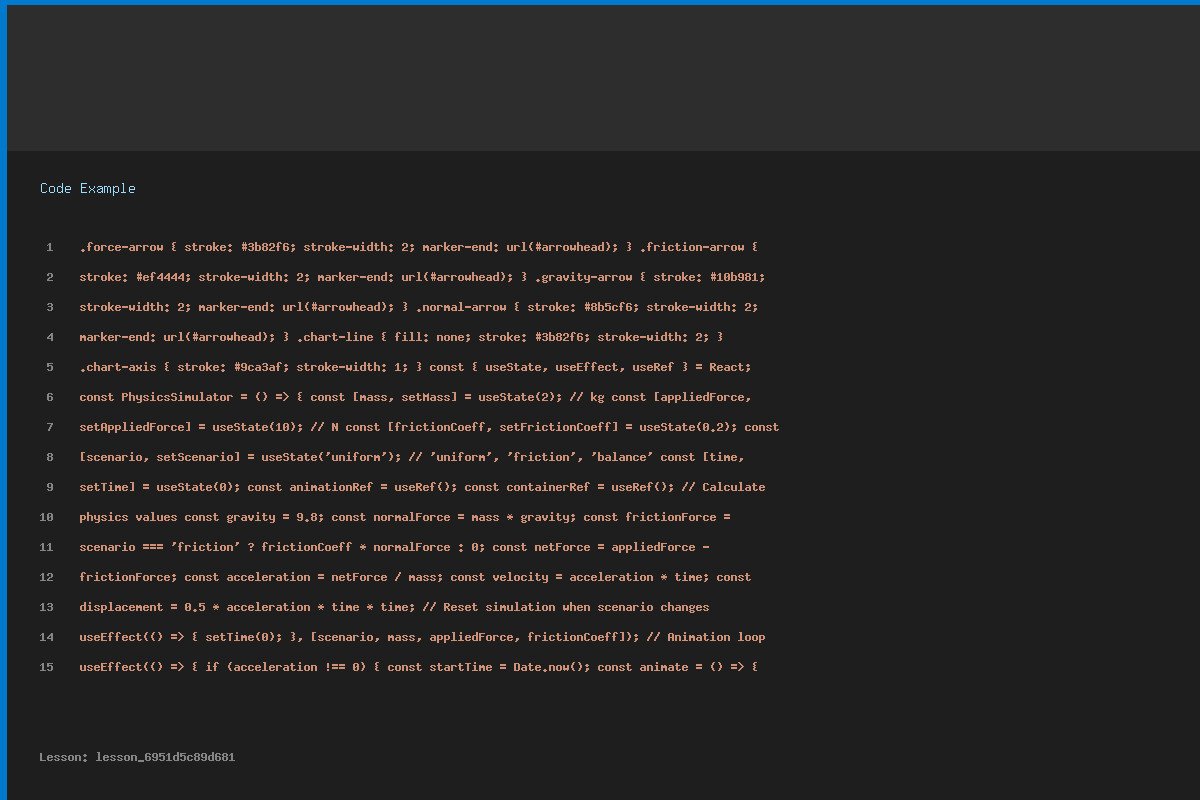
Task: Select line number 10 in the gutter
Action: click(47, 517)
